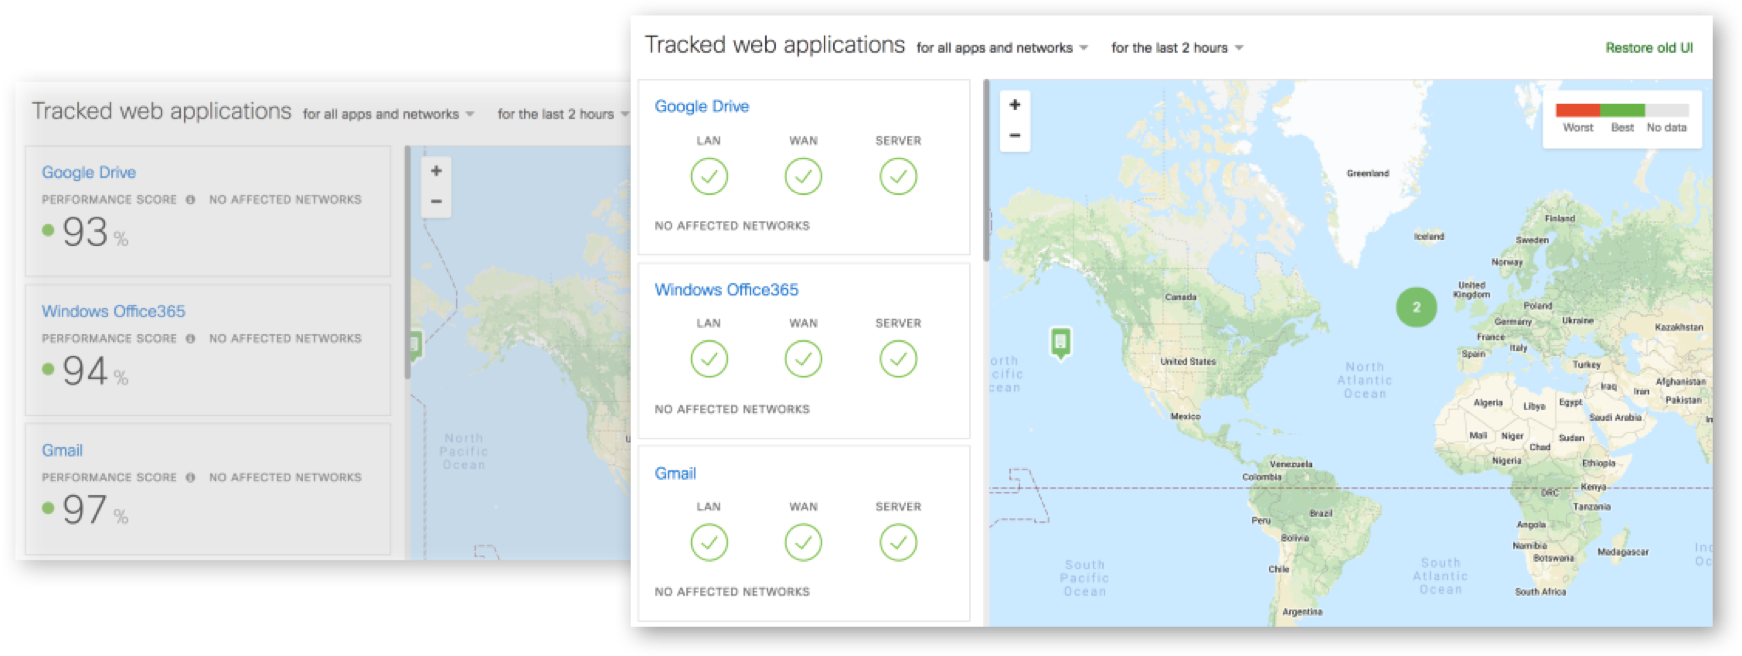Image resolution: width=1742 pixels, height=656 pixels.
Task: Click the green Best segment of the legend
Action: pyautogui.click(x=1623, y=110)
